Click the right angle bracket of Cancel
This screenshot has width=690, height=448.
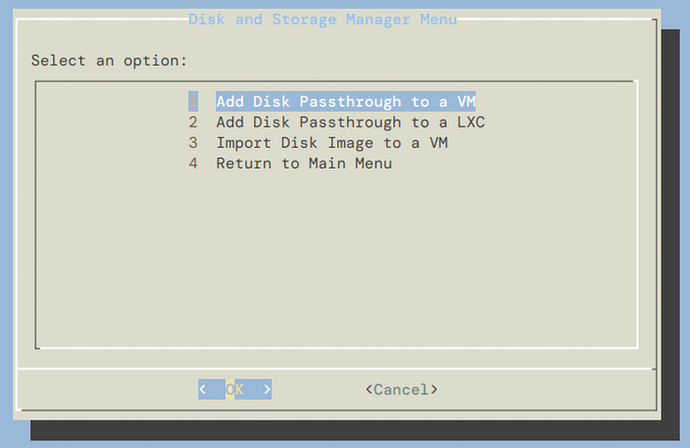[434, 389]
